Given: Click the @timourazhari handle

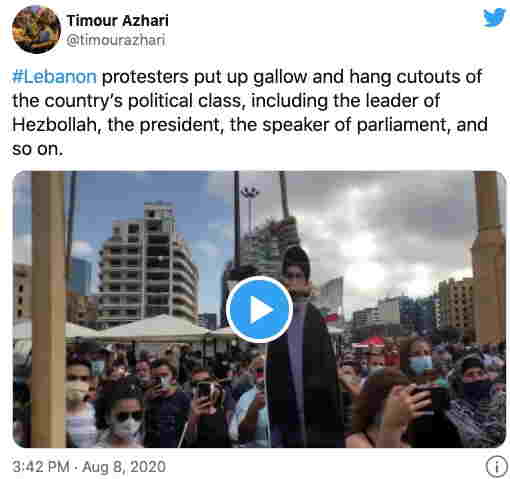Looking at the screenshot, I should pos(116,41).
